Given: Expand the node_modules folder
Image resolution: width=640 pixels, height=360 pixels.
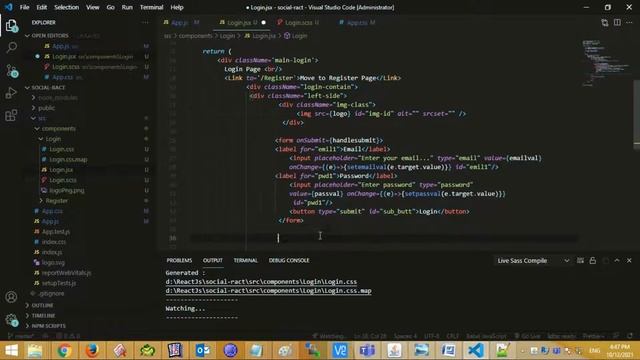Looking at the screenshot, I should coord(57,98).
